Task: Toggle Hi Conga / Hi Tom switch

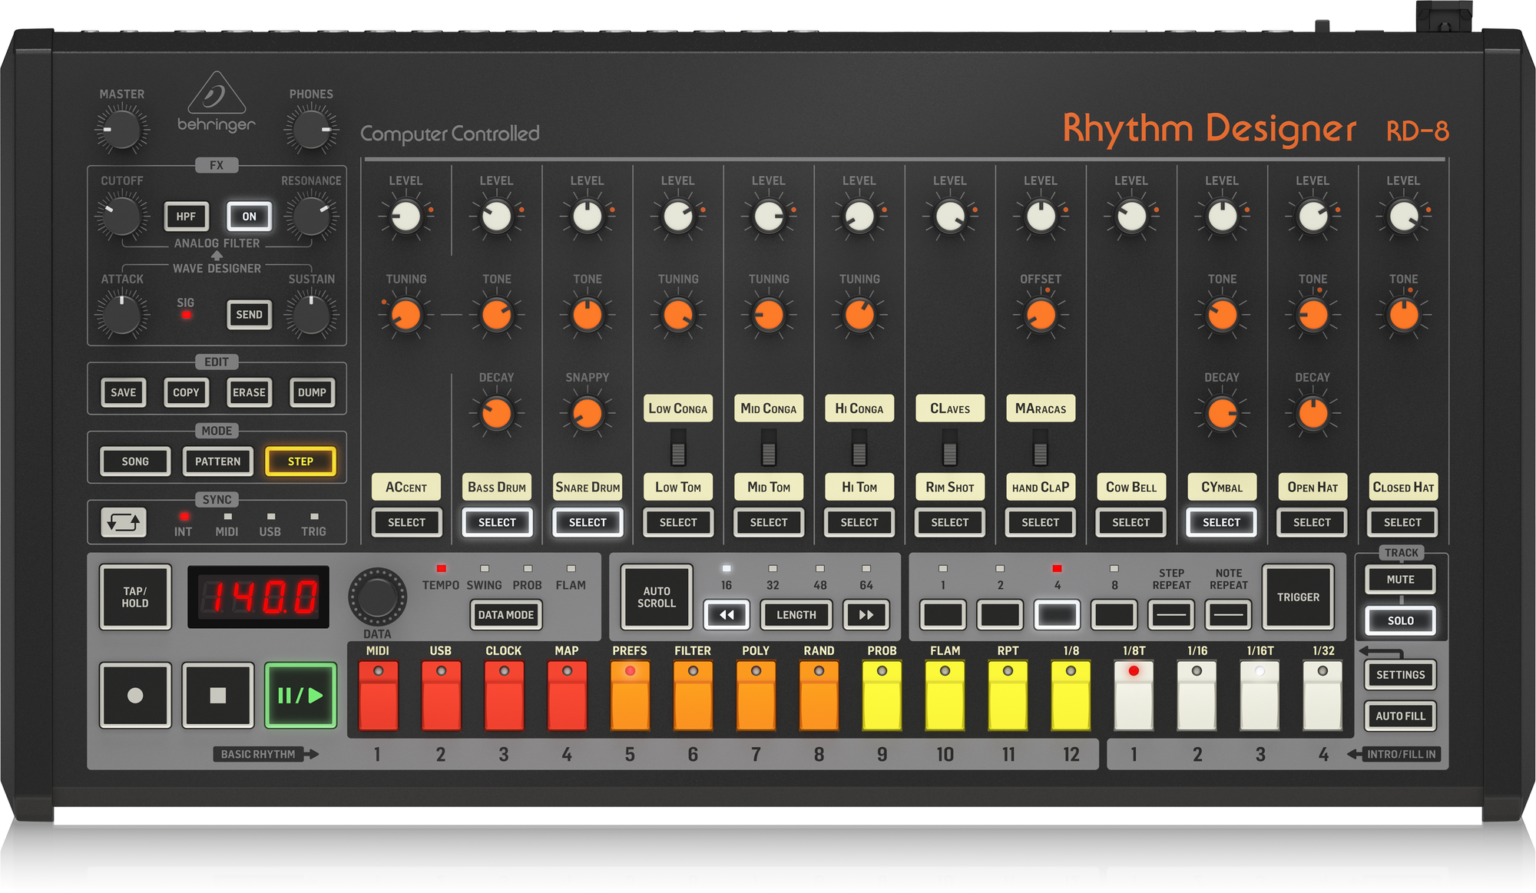Action: pos(859,447)
